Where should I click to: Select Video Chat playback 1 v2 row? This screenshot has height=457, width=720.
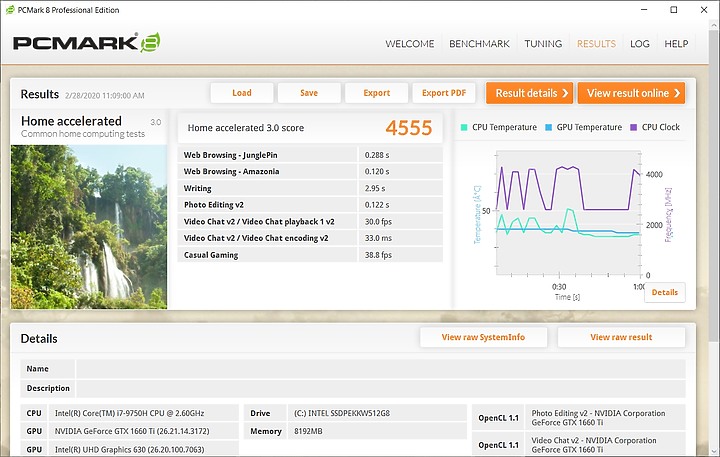310,221
